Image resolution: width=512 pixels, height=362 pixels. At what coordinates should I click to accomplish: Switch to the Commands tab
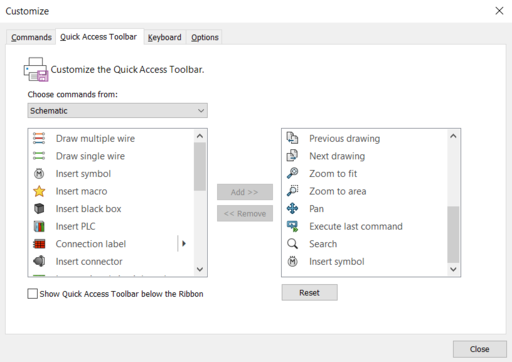31,37
